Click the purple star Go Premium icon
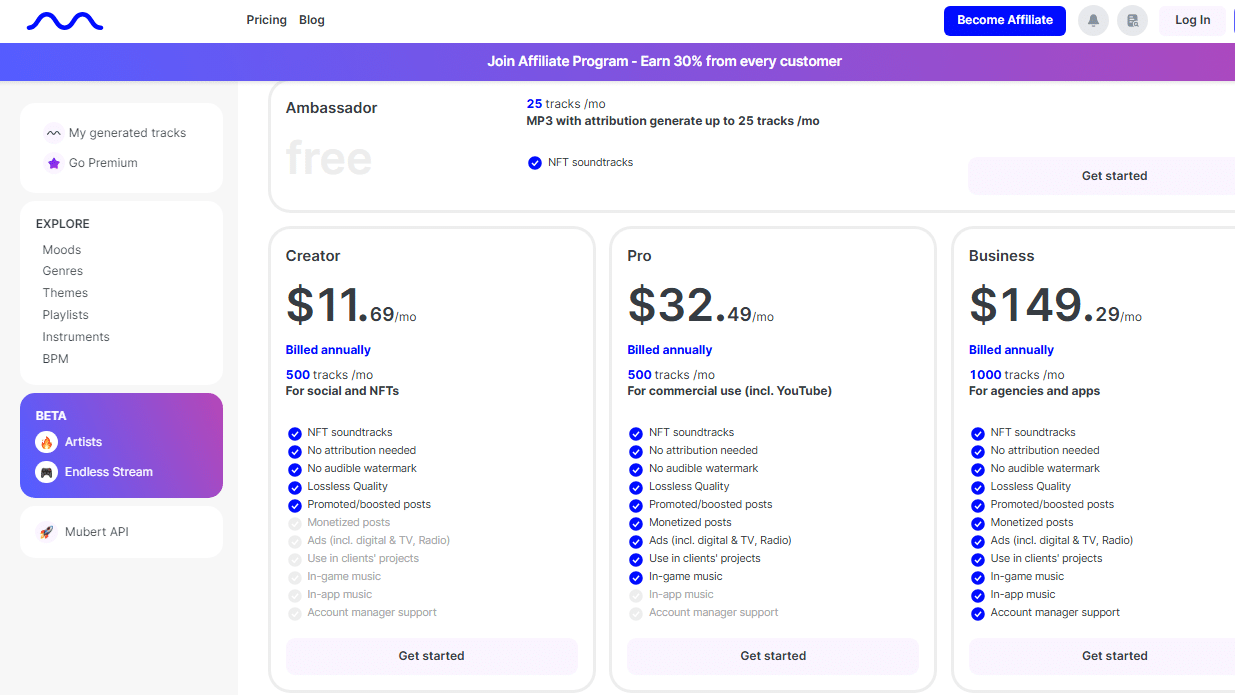This screenshot has width=1235, height=695. (x=53, y=163)
